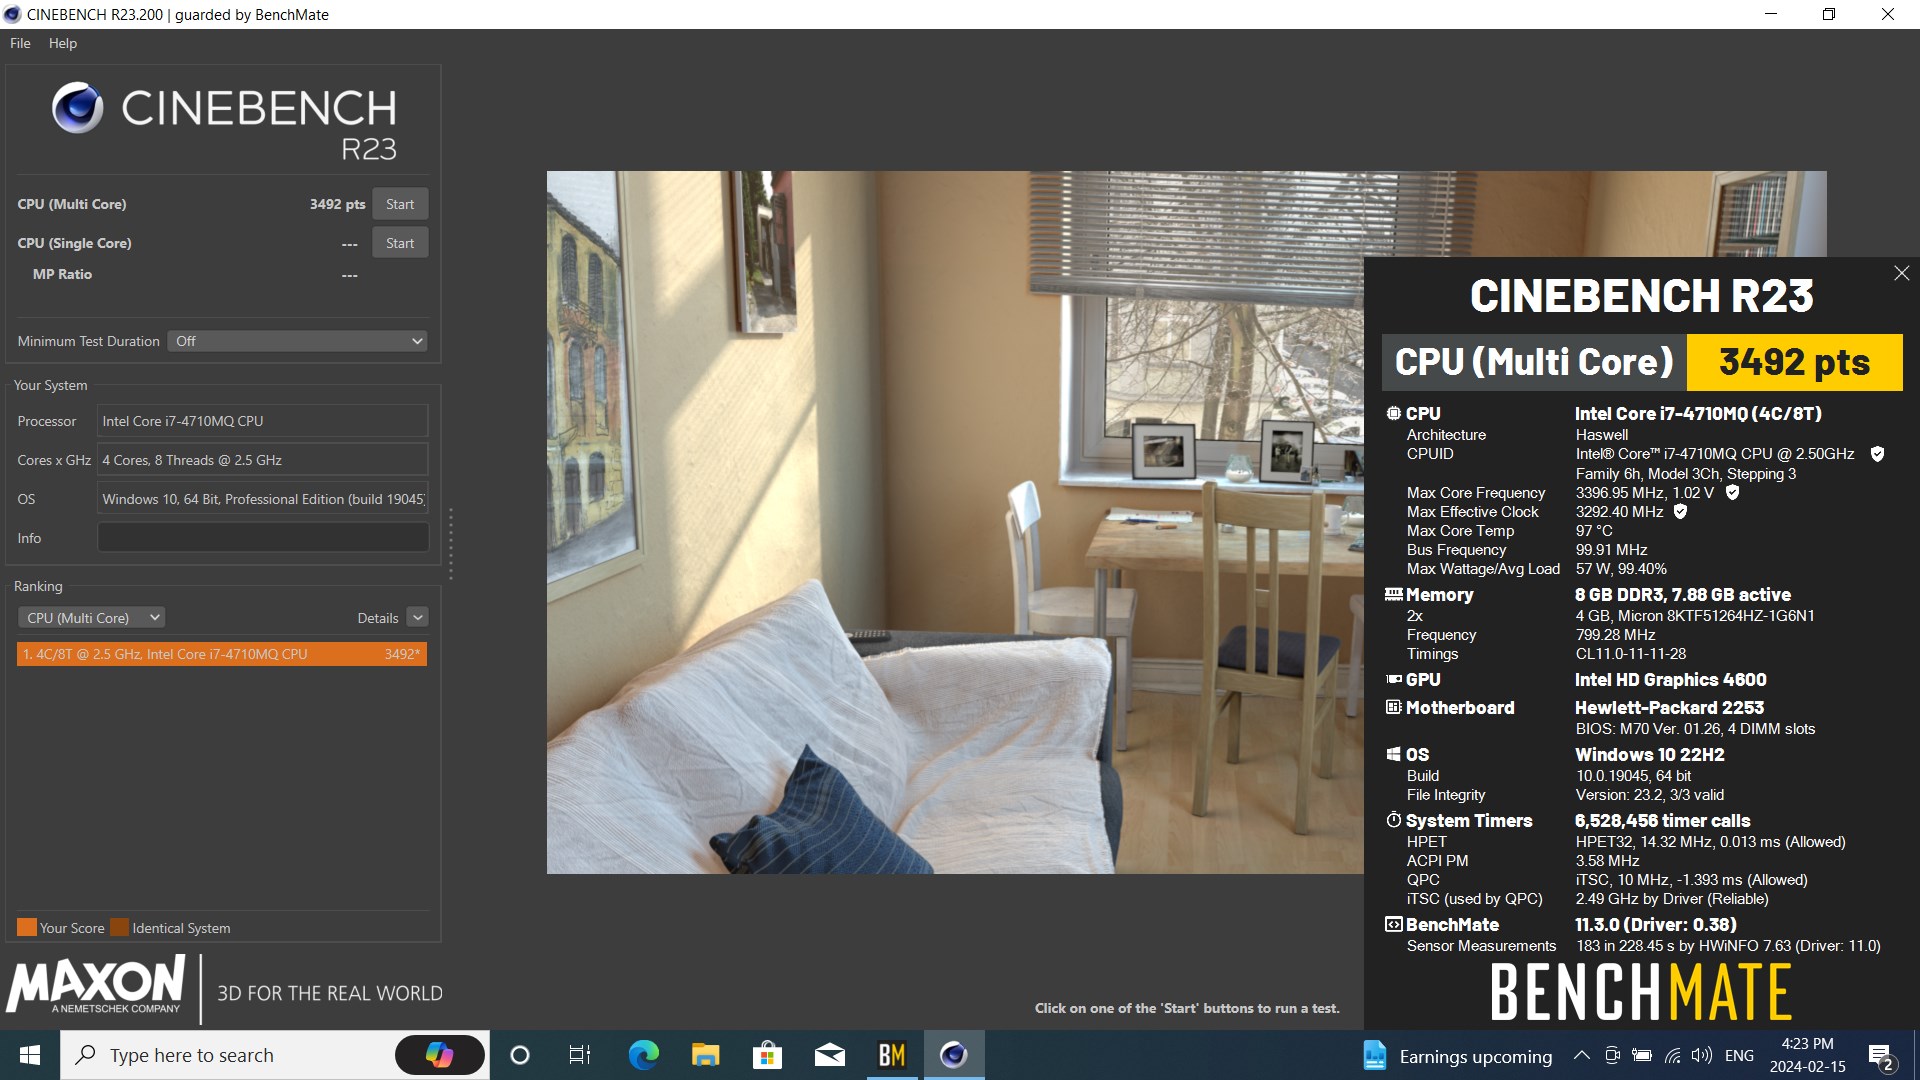Click the Memory section icon
Screen dimensions: 1920x1080
click(1393, 594)
